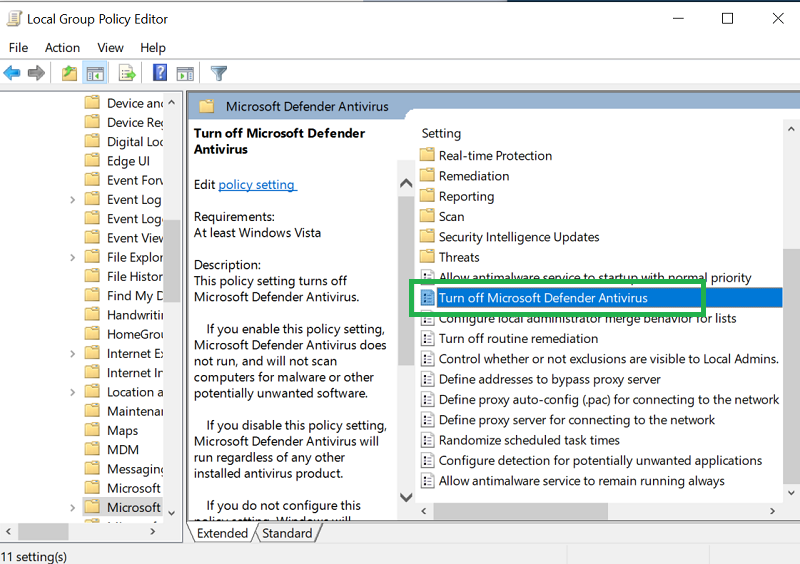
Task: Click the Remediation folder icon
Action: (427, 175)
